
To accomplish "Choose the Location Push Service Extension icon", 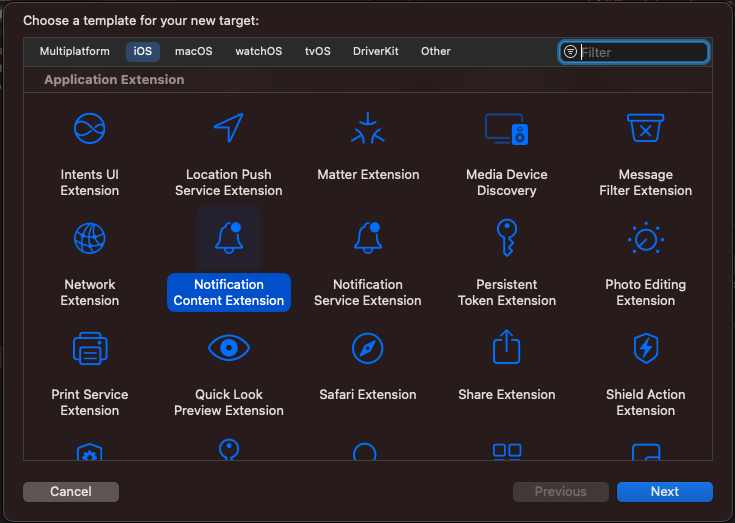I will 229,128.
